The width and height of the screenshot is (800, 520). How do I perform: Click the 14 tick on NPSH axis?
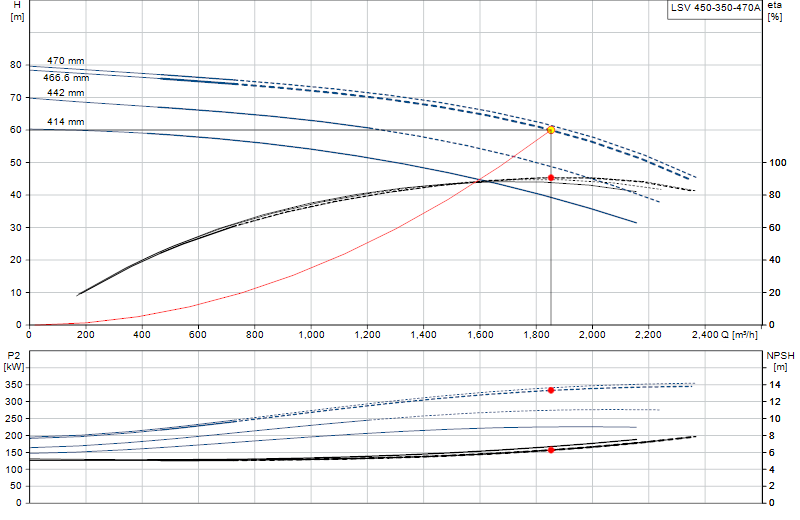tap(775, 385)
